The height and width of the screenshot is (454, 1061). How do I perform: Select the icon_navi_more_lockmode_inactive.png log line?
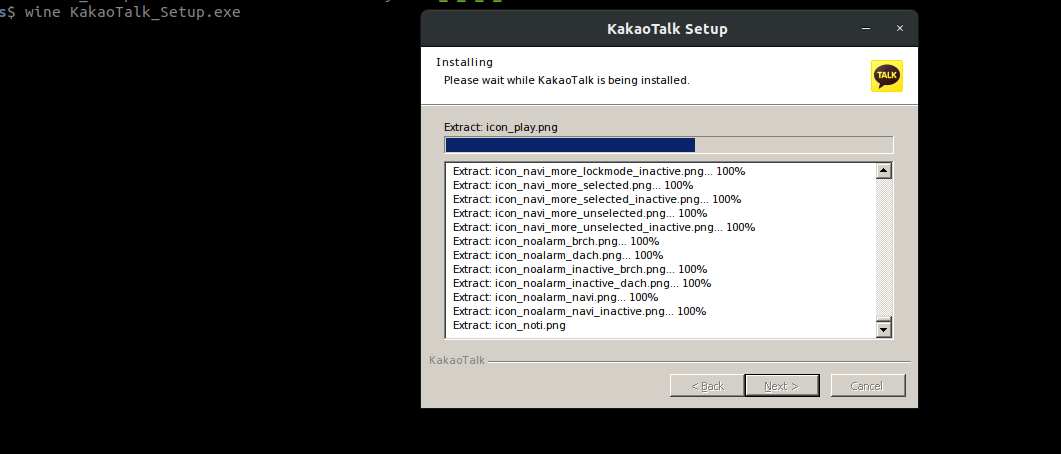598,171
